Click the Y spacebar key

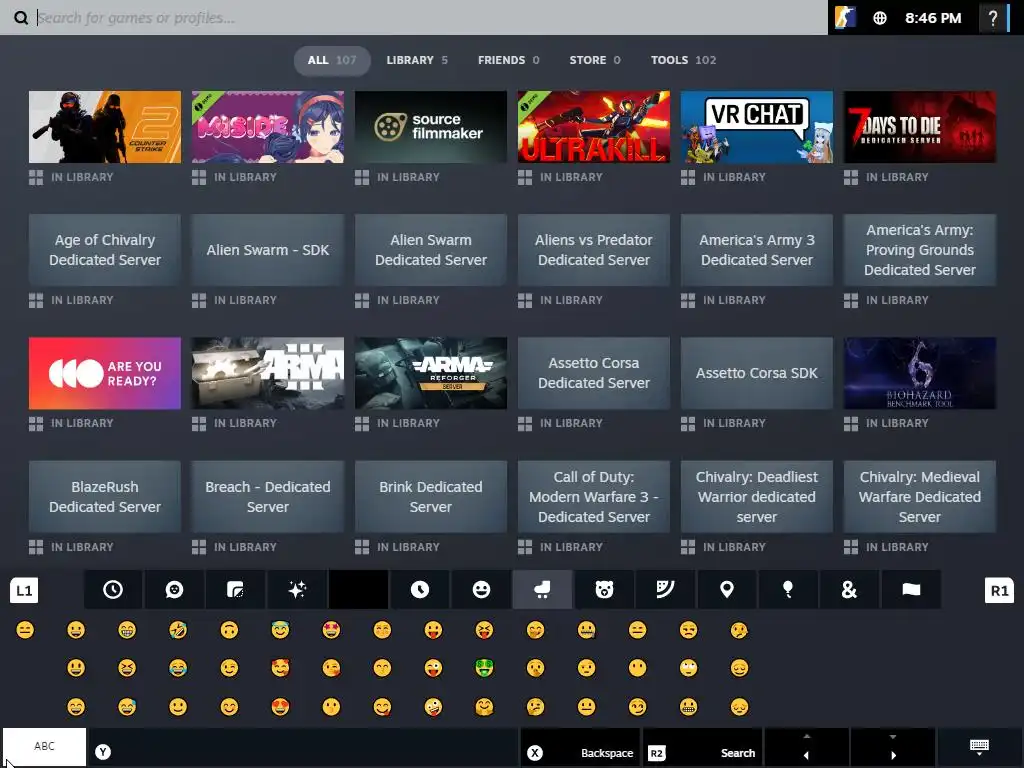pyautogui.click(x=304, y=748)
